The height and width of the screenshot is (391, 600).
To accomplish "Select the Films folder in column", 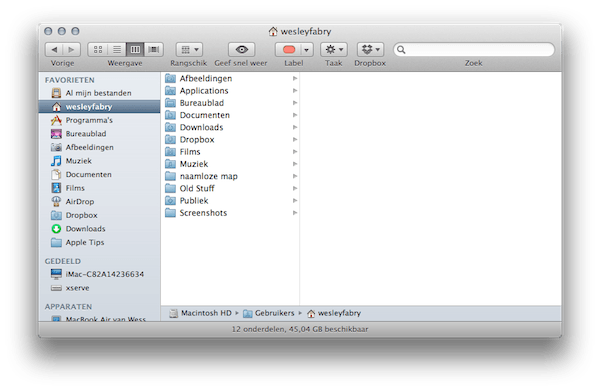I will [230, 152].
